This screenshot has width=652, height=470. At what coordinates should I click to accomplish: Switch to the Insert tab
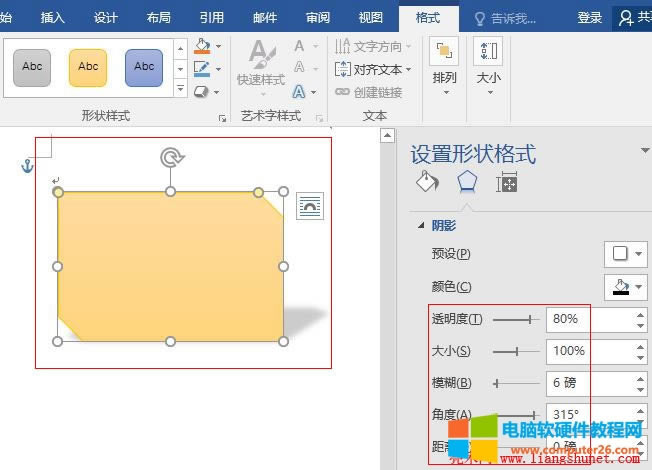click(53, 17)
